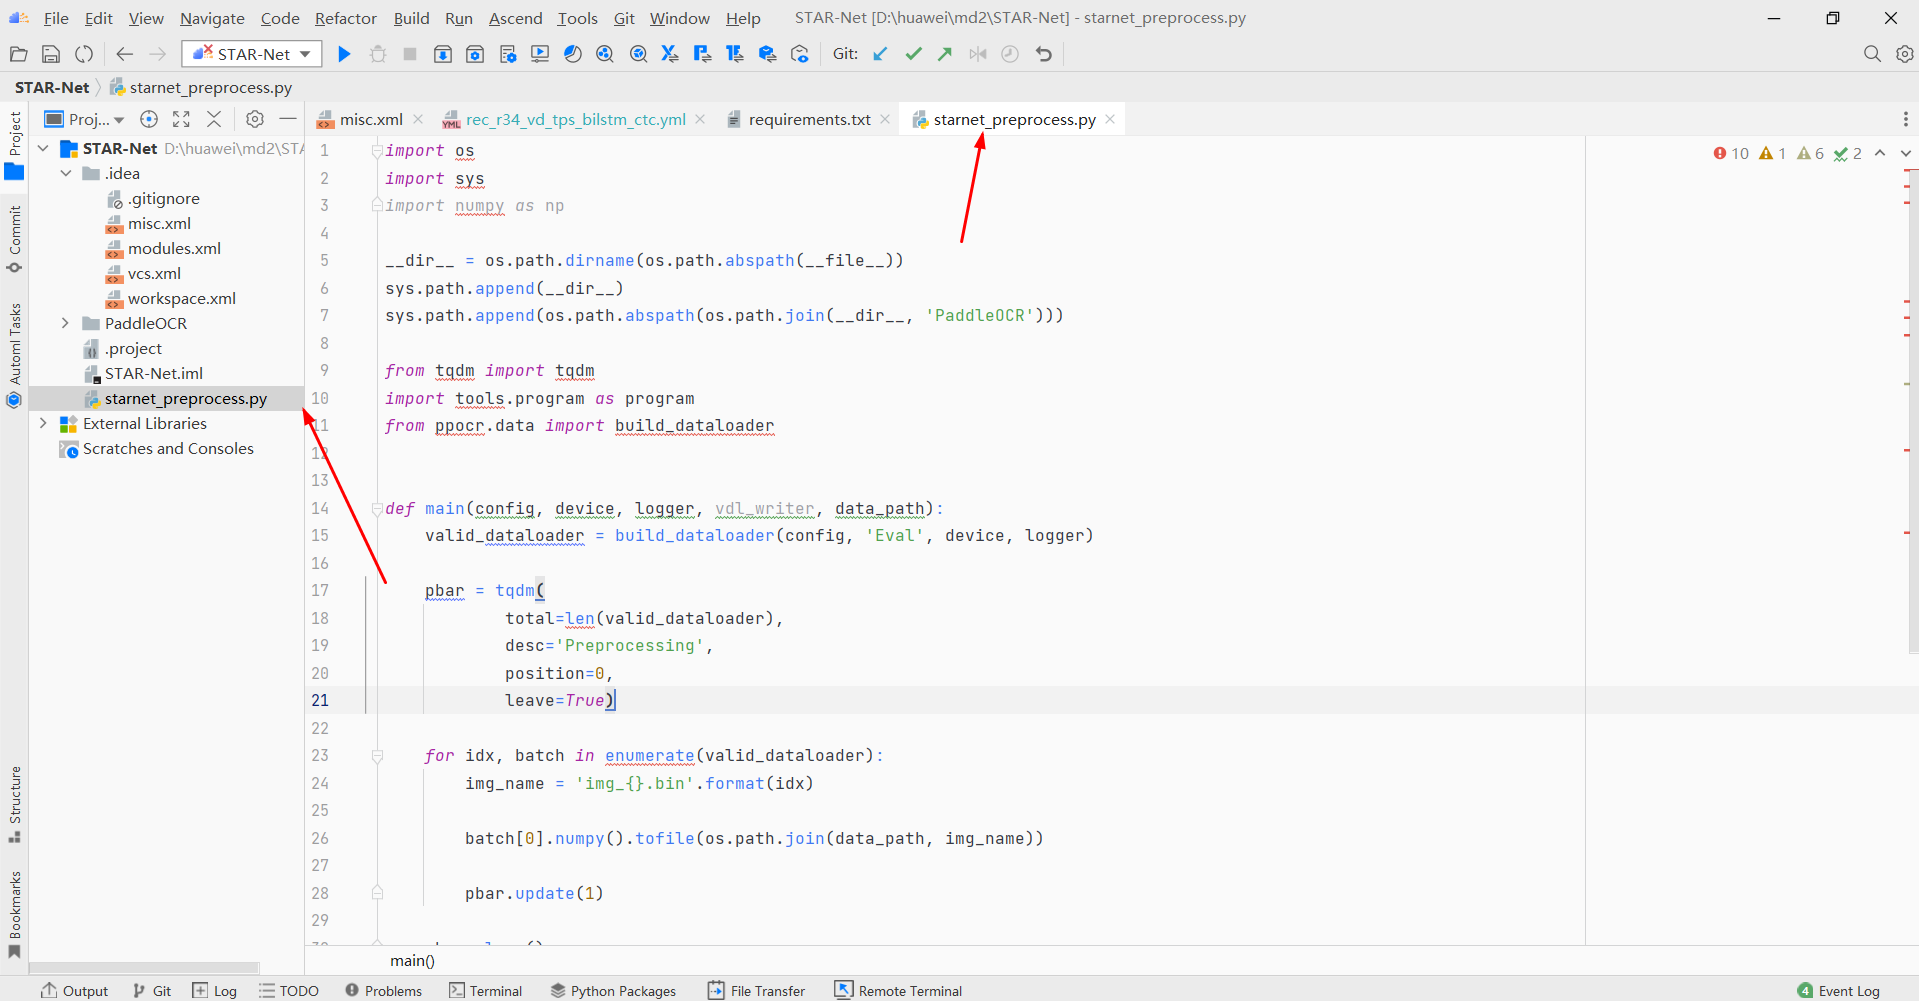The image size is (1919, 1001).
Task: Toggle the Terminal tool window
Action: pyautogui.click(x=486, y=990)
